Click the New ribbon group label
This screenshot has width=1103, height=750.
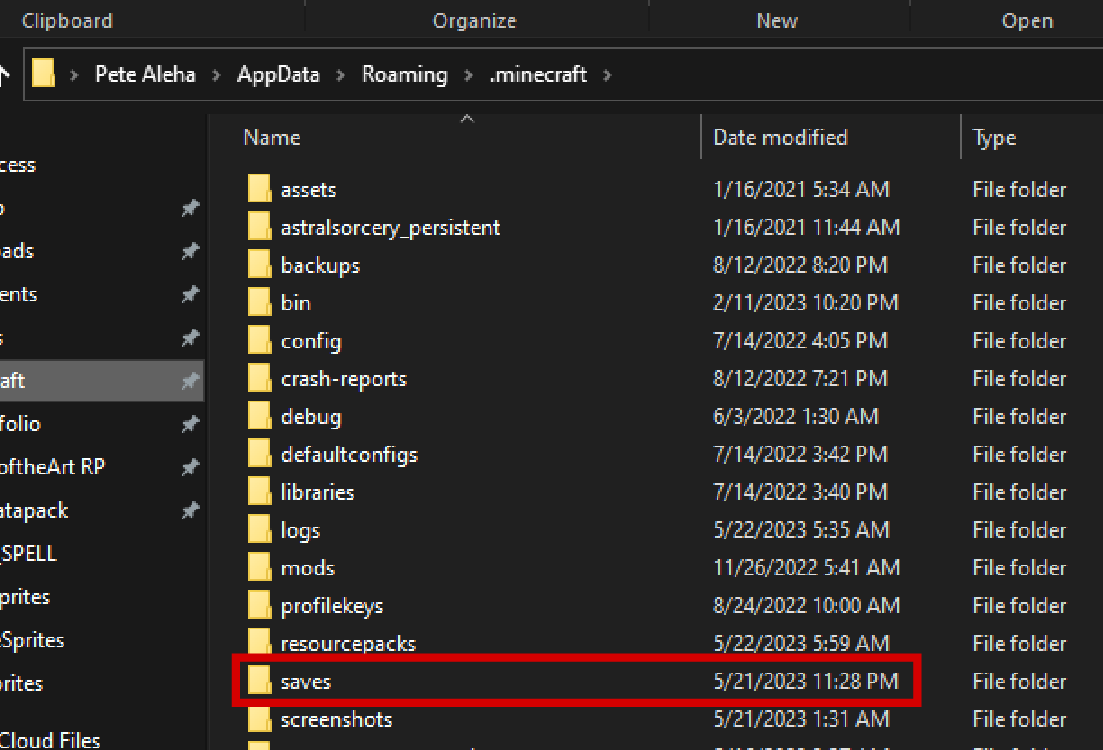coord(777,21)
